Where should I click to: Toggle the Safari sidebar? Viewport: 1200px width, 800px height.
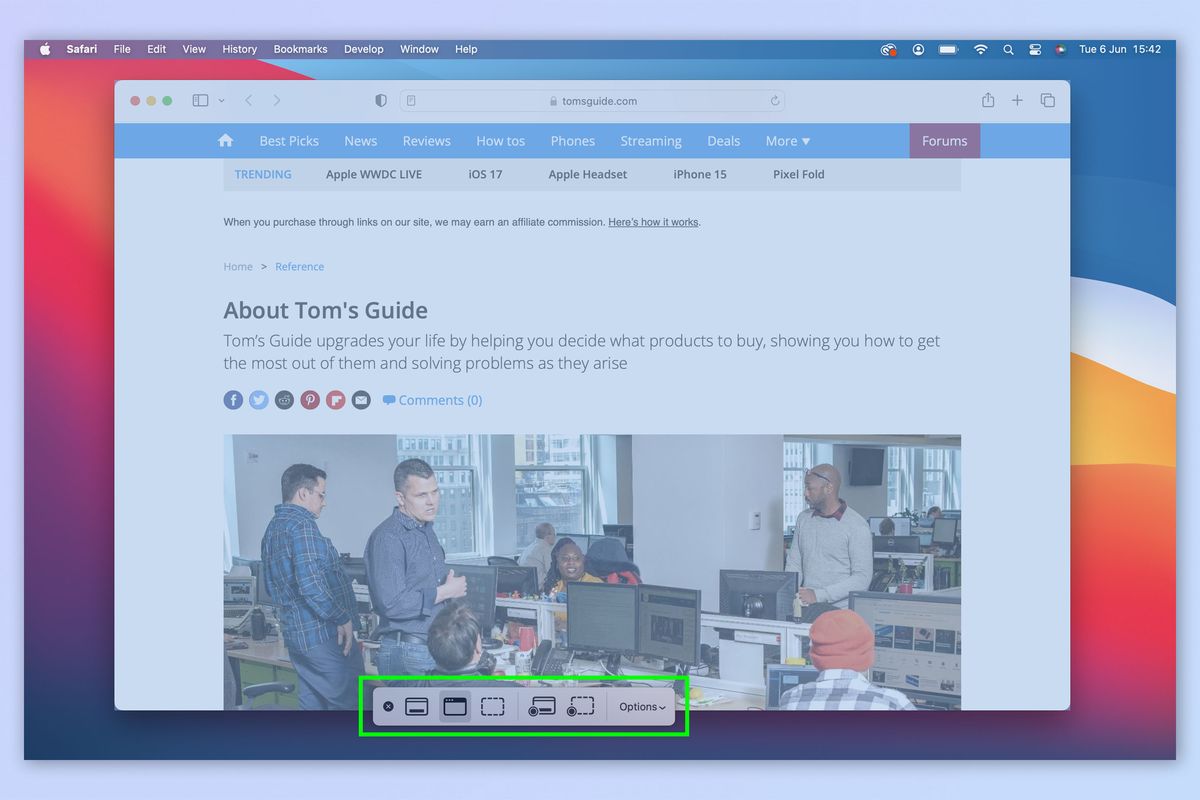(199, 100)
